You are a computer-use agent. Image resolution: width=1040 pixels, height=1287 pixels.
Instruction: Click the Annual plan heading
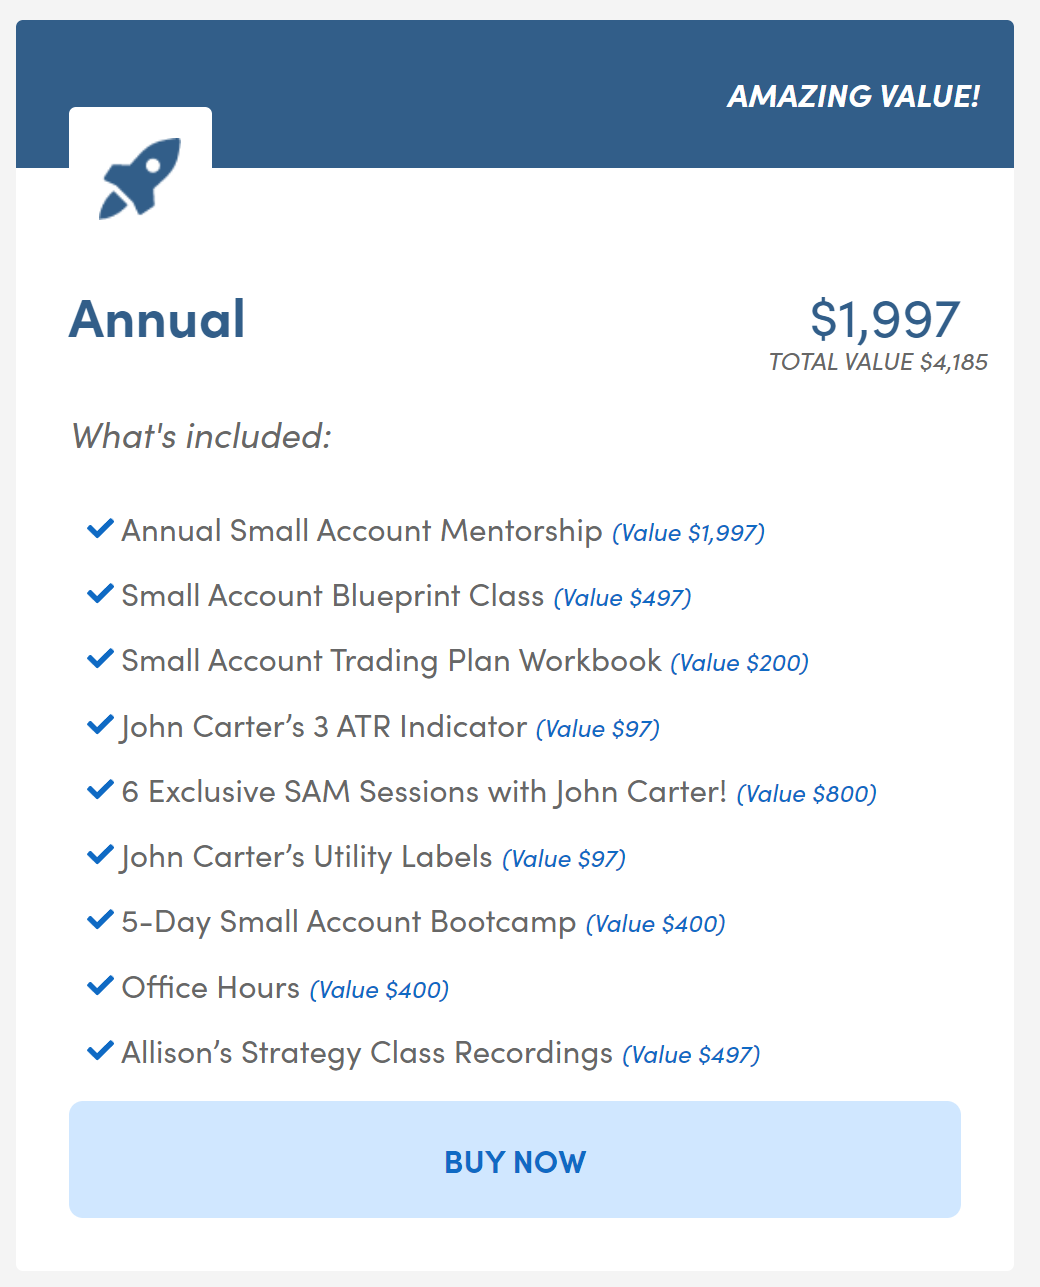157,319
